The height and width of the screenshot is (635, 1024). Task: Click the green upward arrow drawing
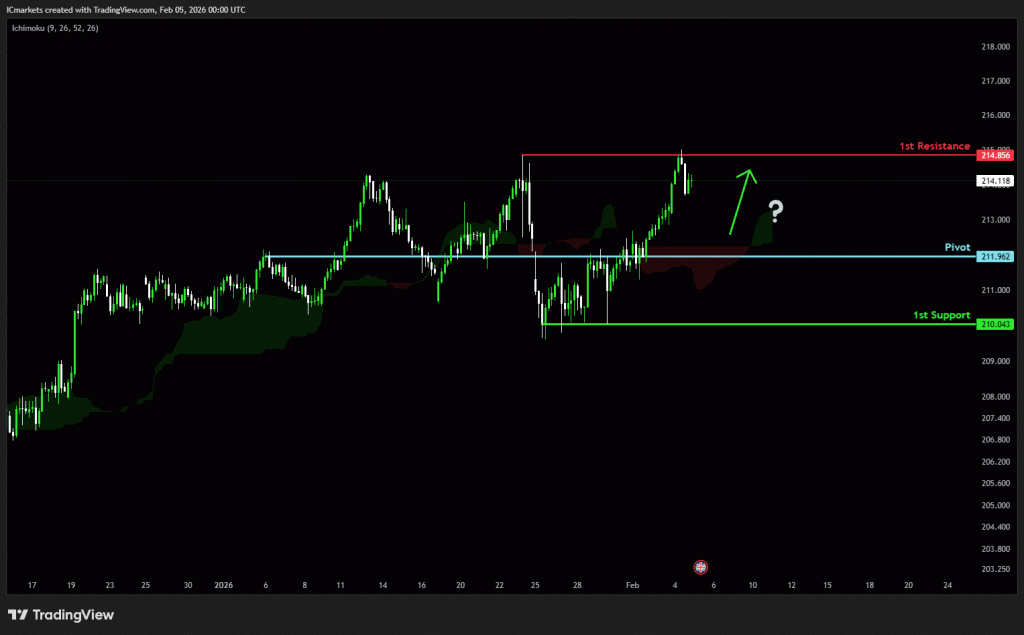[x=742, y=200]
